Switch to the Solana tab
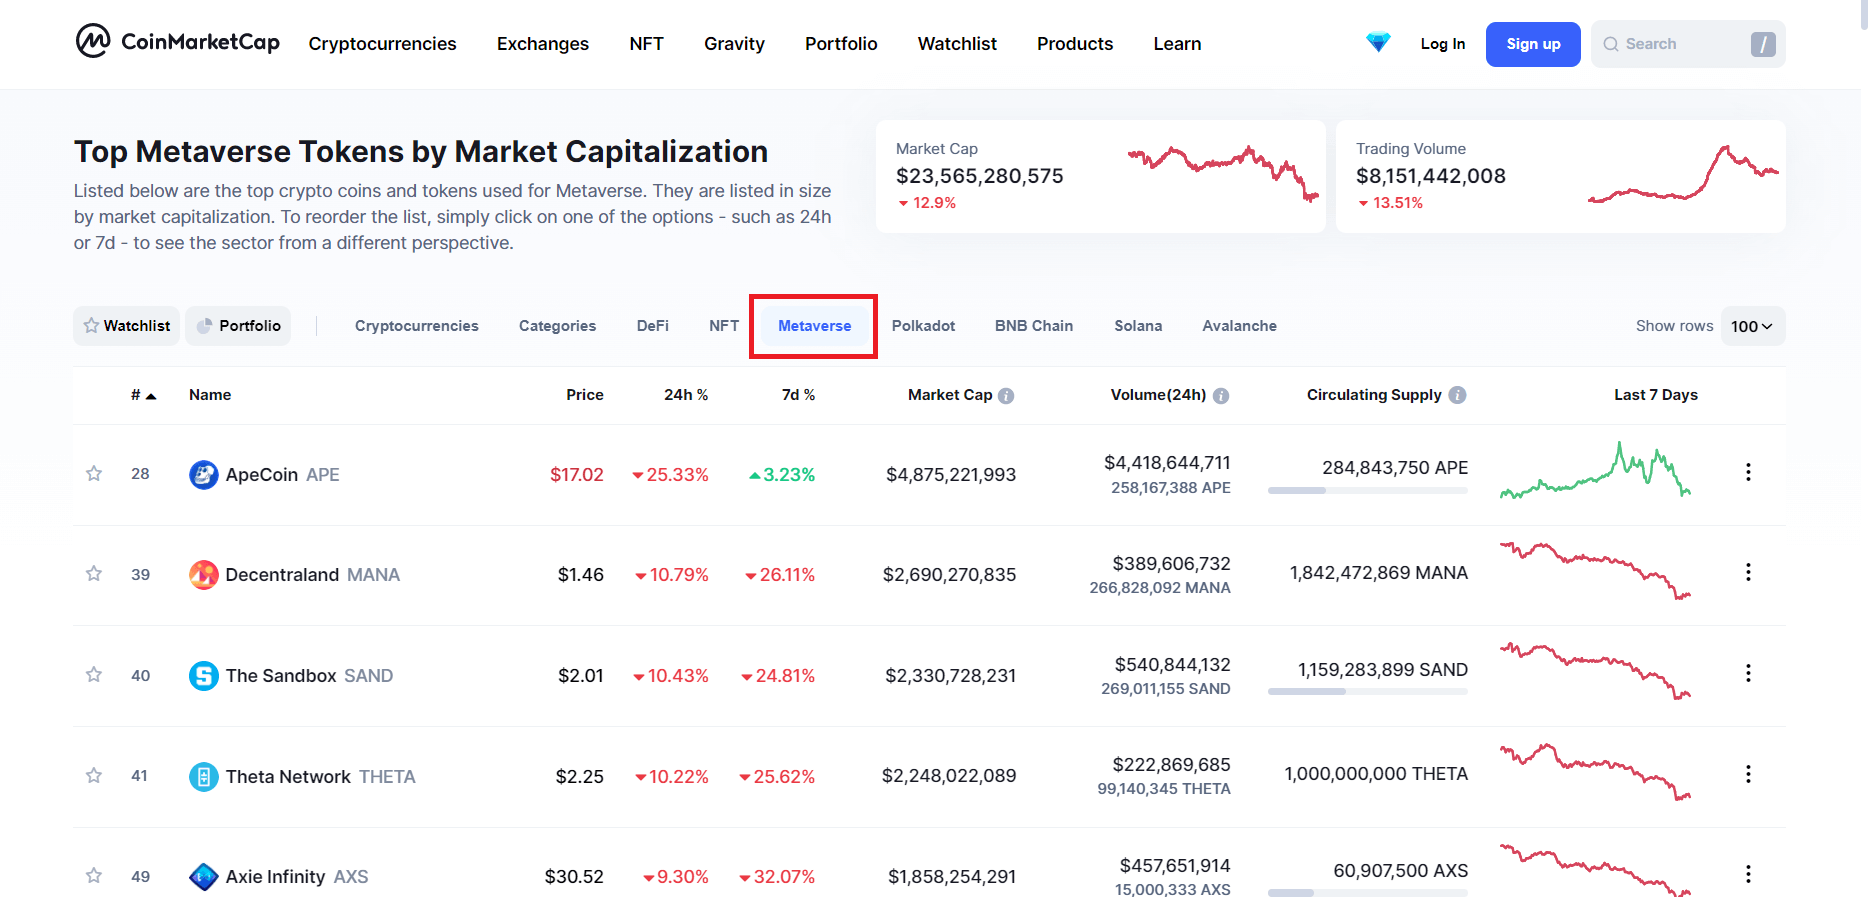Image resolution: width=1868 pixels, height=898 pixels. pos(1138,326)
